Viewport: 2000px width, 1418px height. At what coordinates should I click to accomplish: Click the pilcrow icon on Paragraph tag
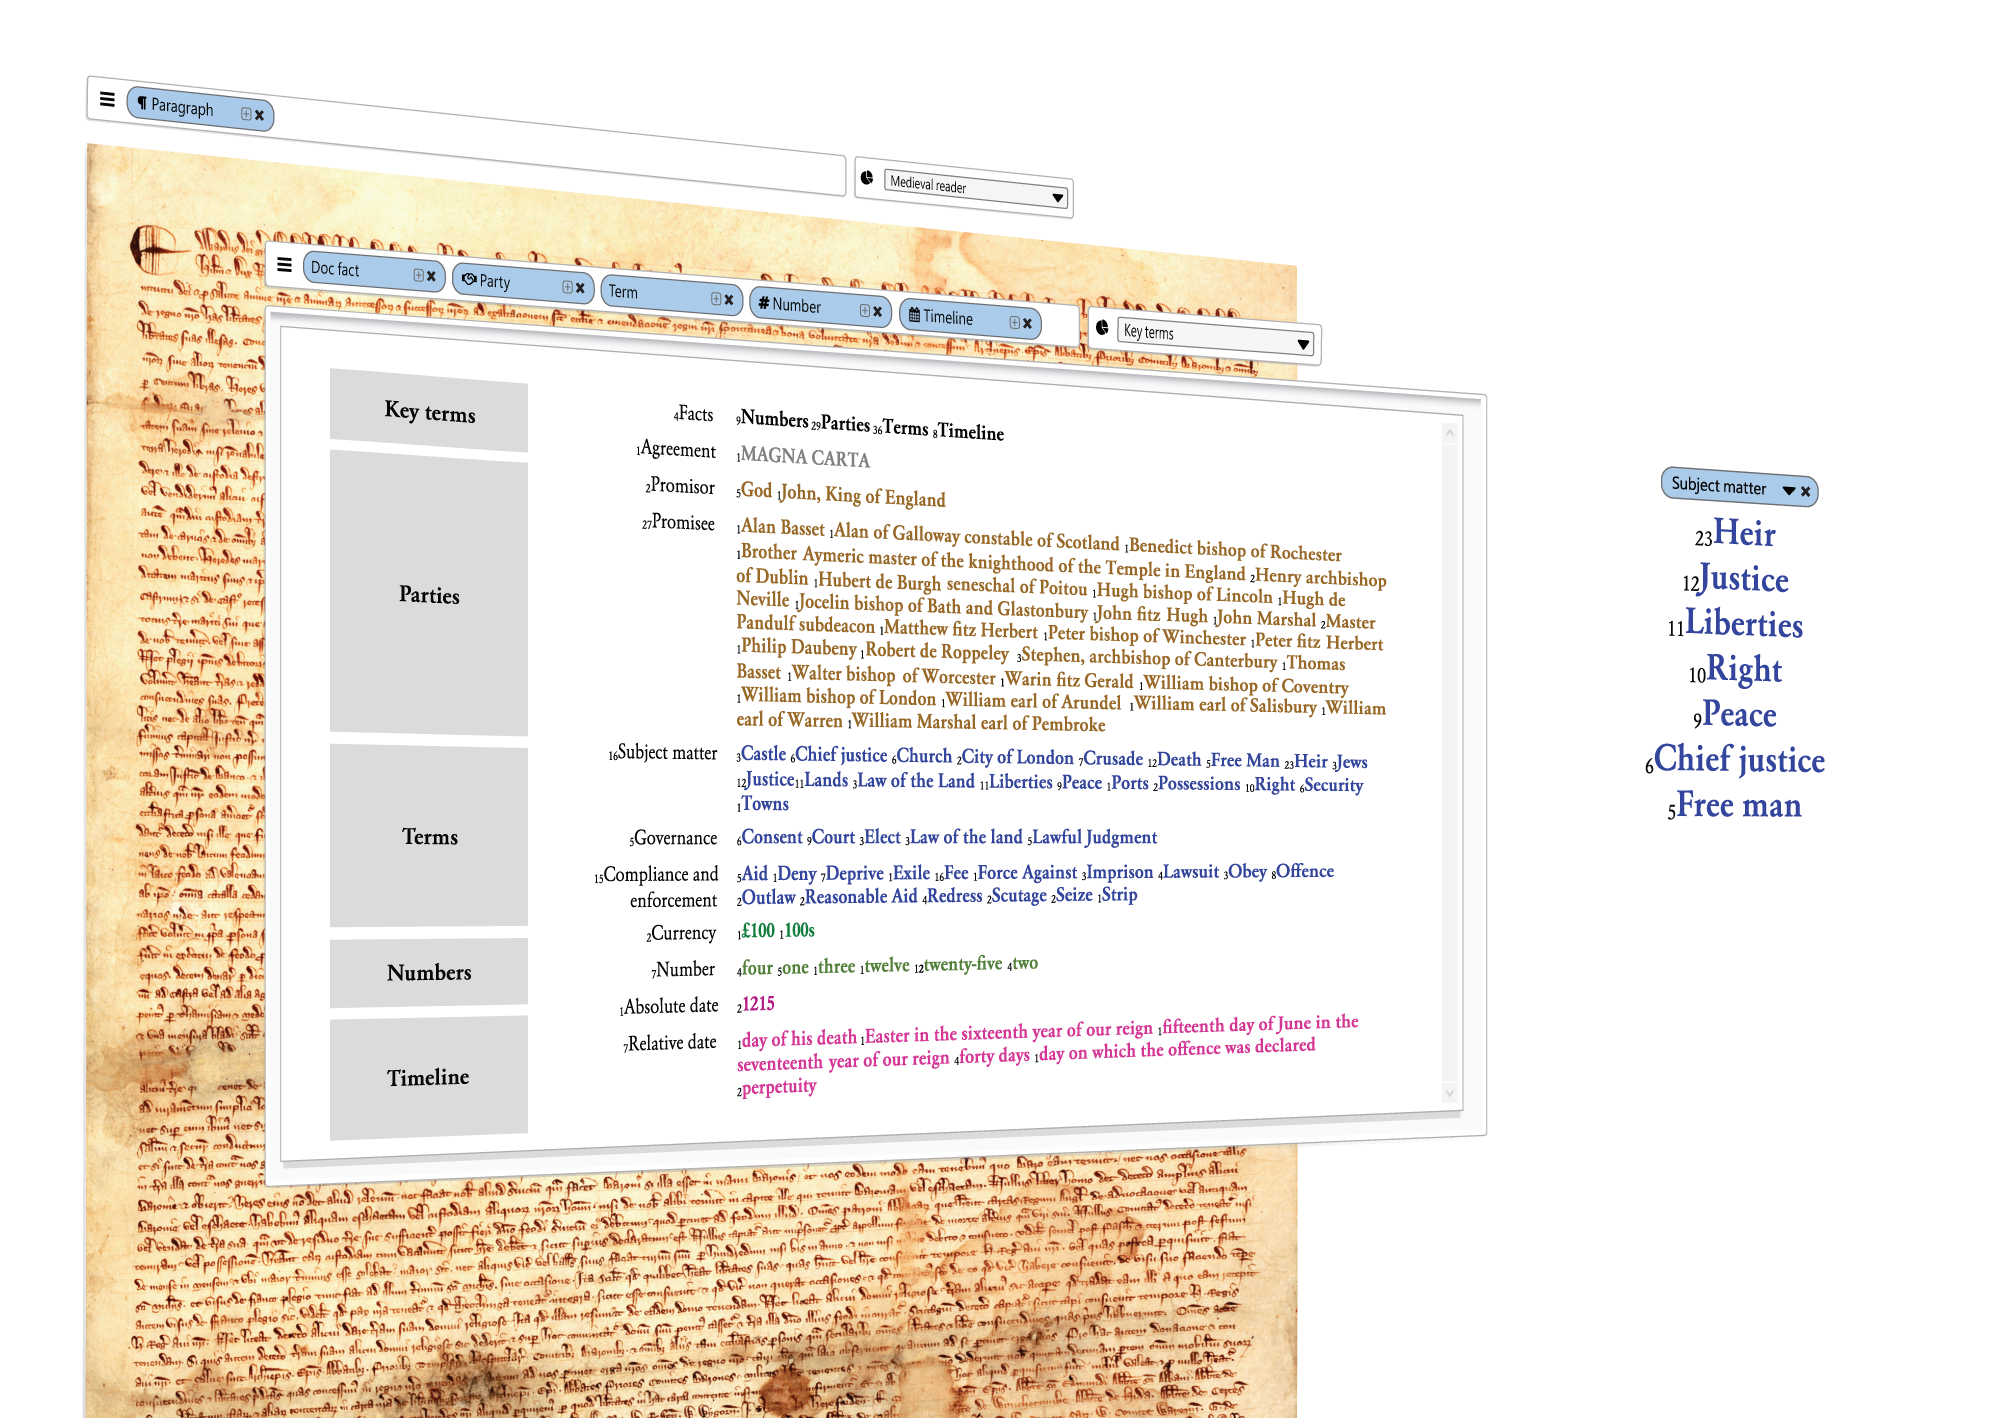(x=143, y=103)
